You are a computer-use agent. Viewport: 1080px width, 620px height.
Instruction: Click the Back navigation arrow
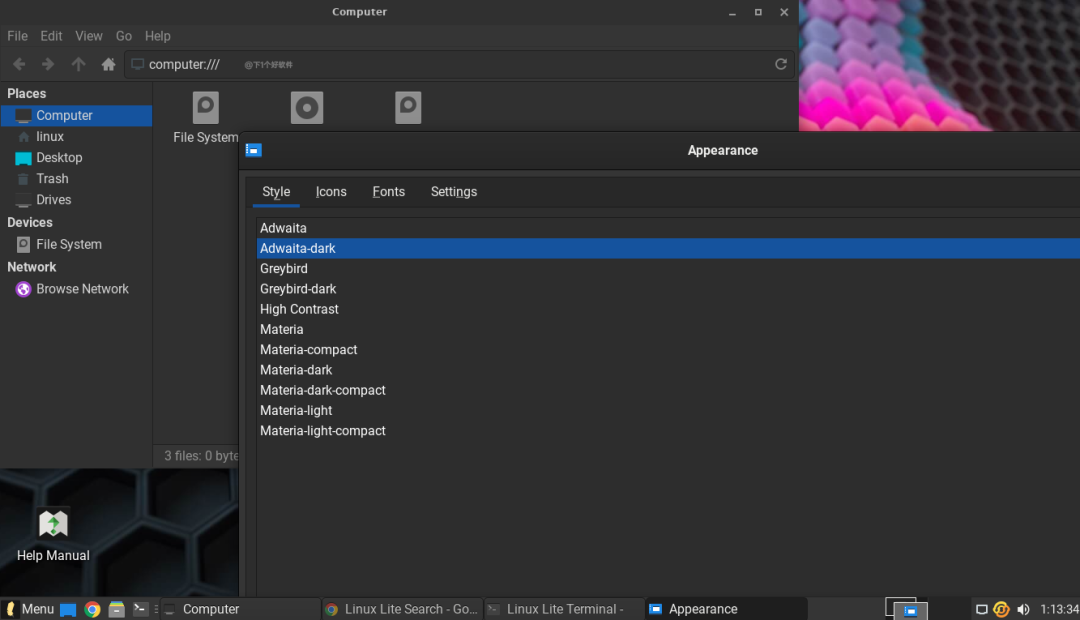18,63
